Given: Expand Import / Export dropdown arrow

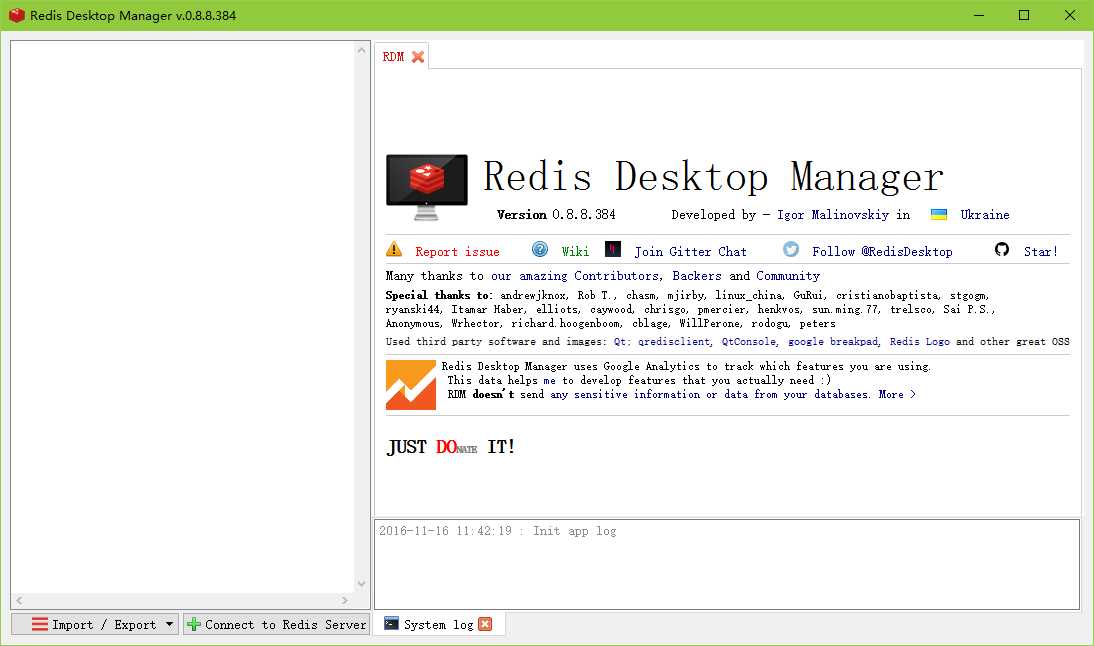Looking at the screenshot, I should tap(170, 624).
